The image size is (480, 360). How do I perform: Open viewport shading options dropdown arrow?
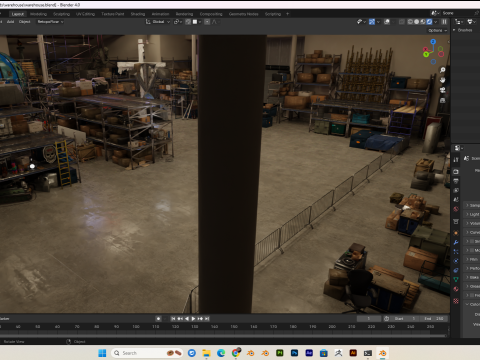point(436,22)
